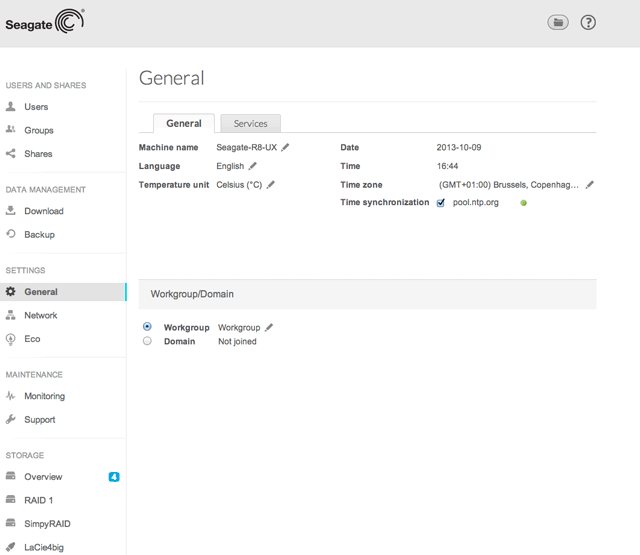Click the Eco bulb icon
This screenshot has height=555, width=640.
pyautogui.click(x=11, y=339)
